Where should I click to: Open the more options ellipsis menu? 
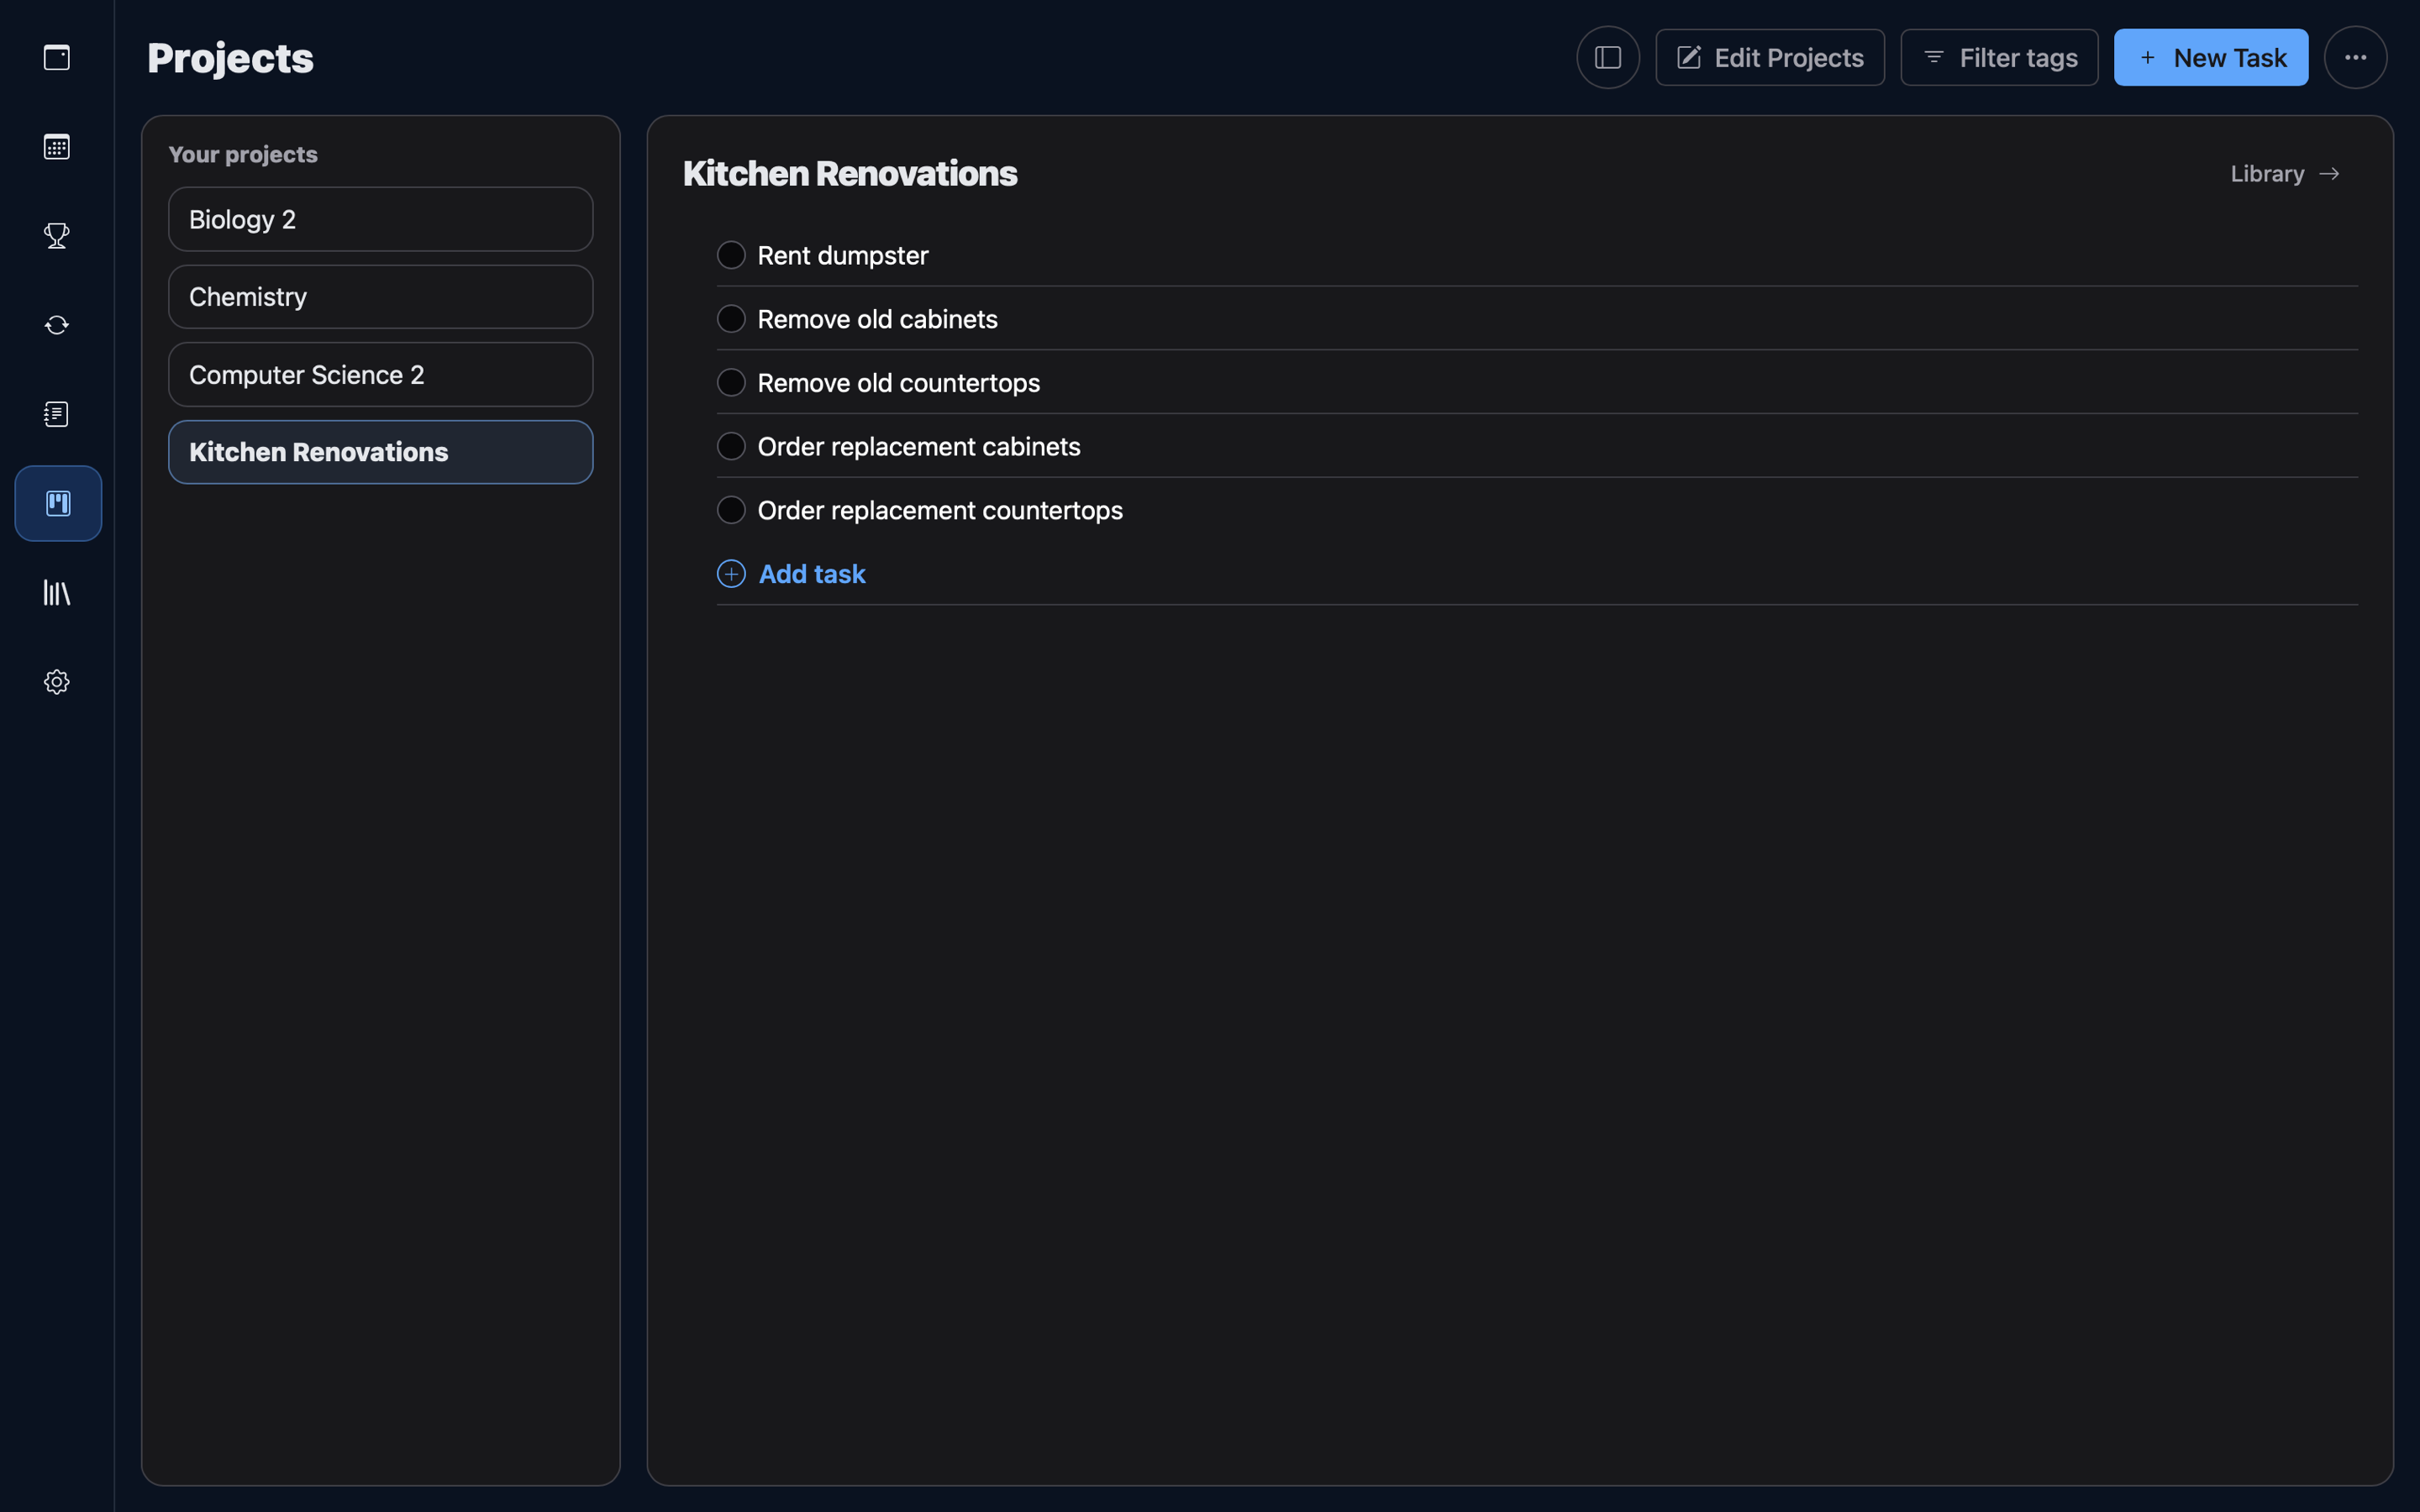click(2355, 57)
